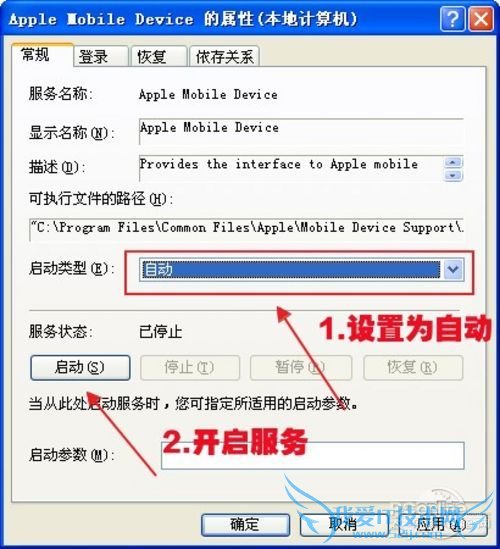Select the 依存关系 tab
Screen dimensions: 500x549
(x=224, y=56)
